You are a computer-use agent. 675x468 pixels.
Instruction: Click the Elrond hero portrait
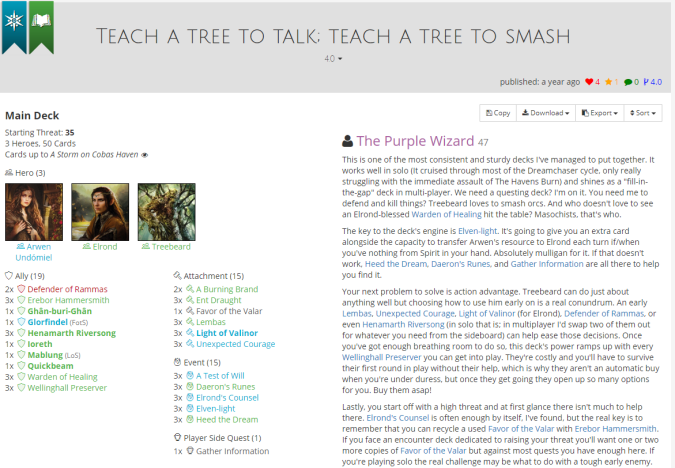(x=100, y=212)
